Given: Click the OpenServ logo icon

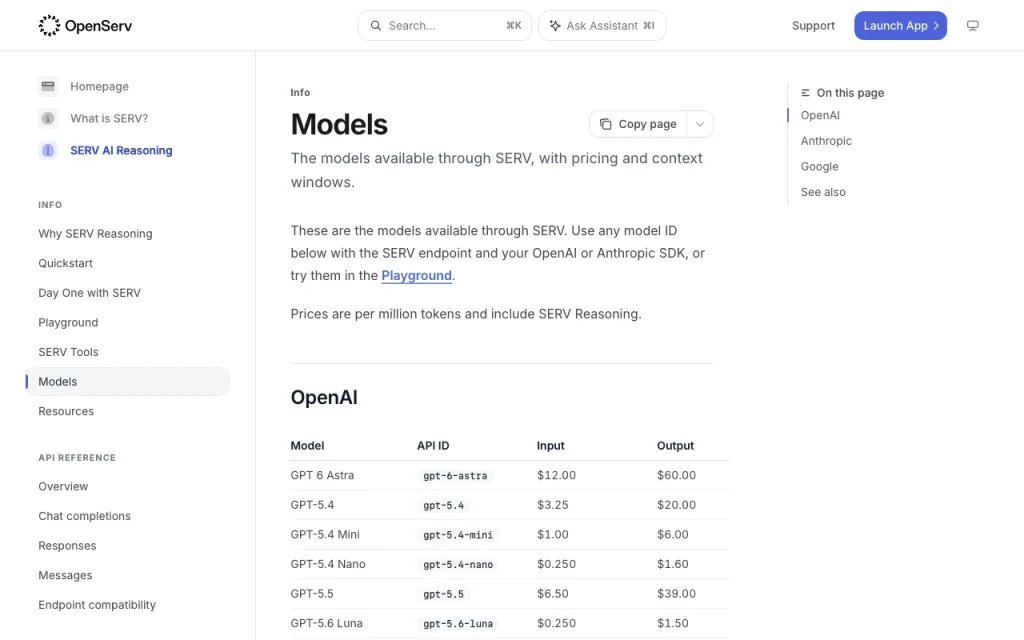Looking at the screenshot, I should pos(49,25).
